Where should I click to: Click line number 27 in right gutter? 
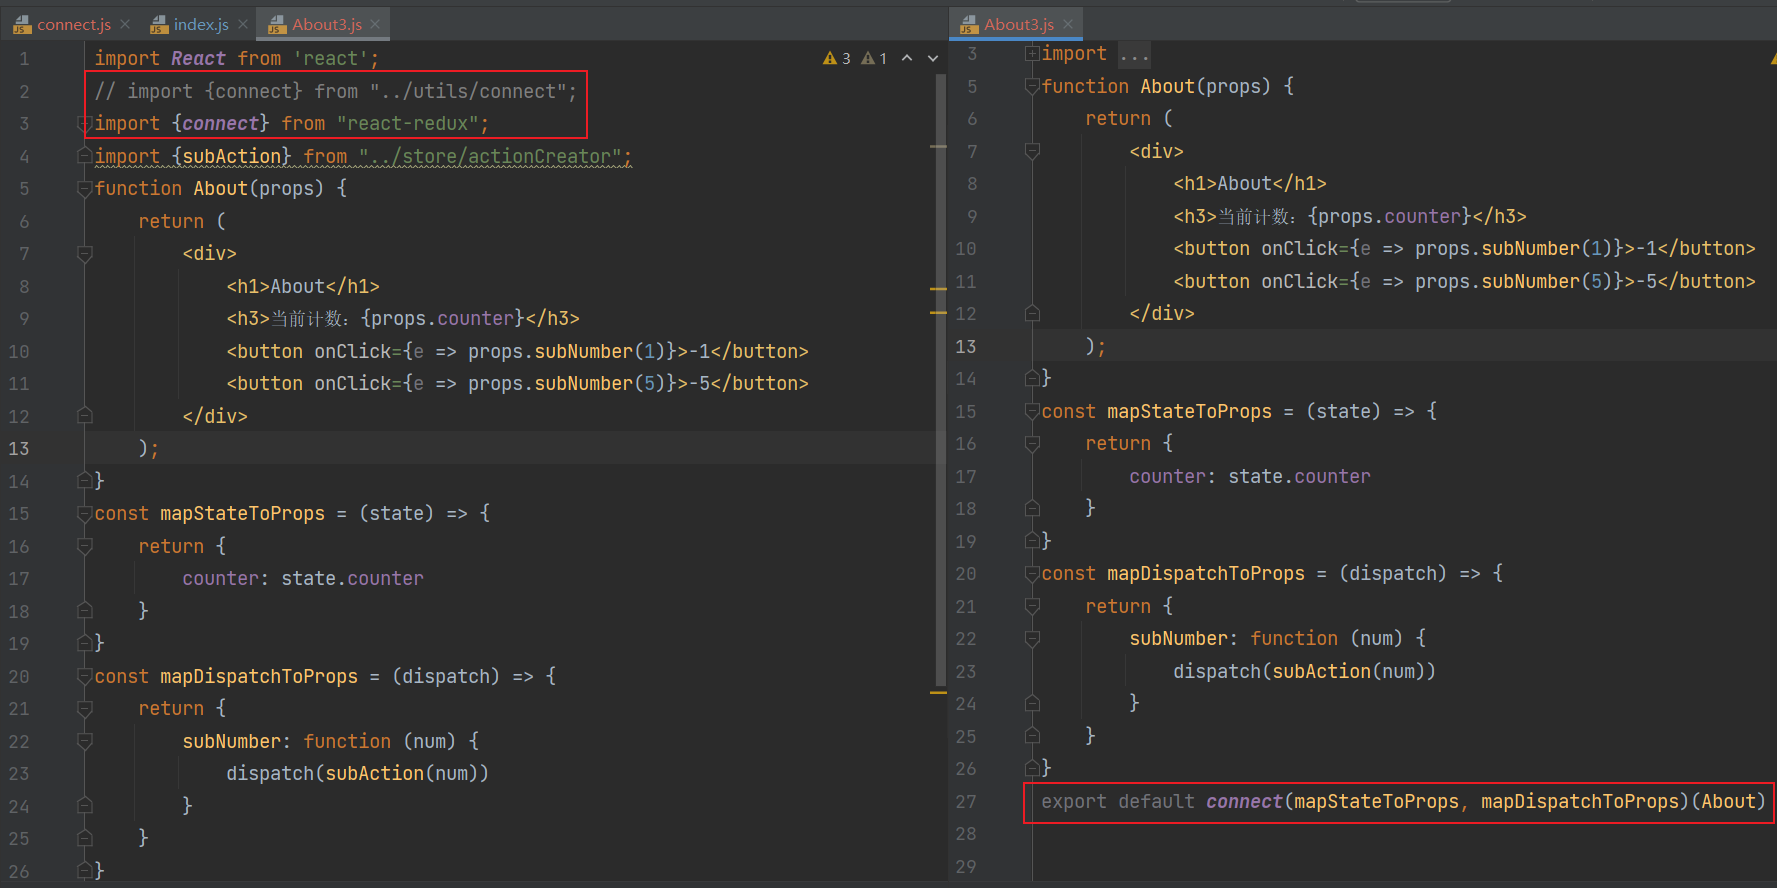tap(965, 801)
